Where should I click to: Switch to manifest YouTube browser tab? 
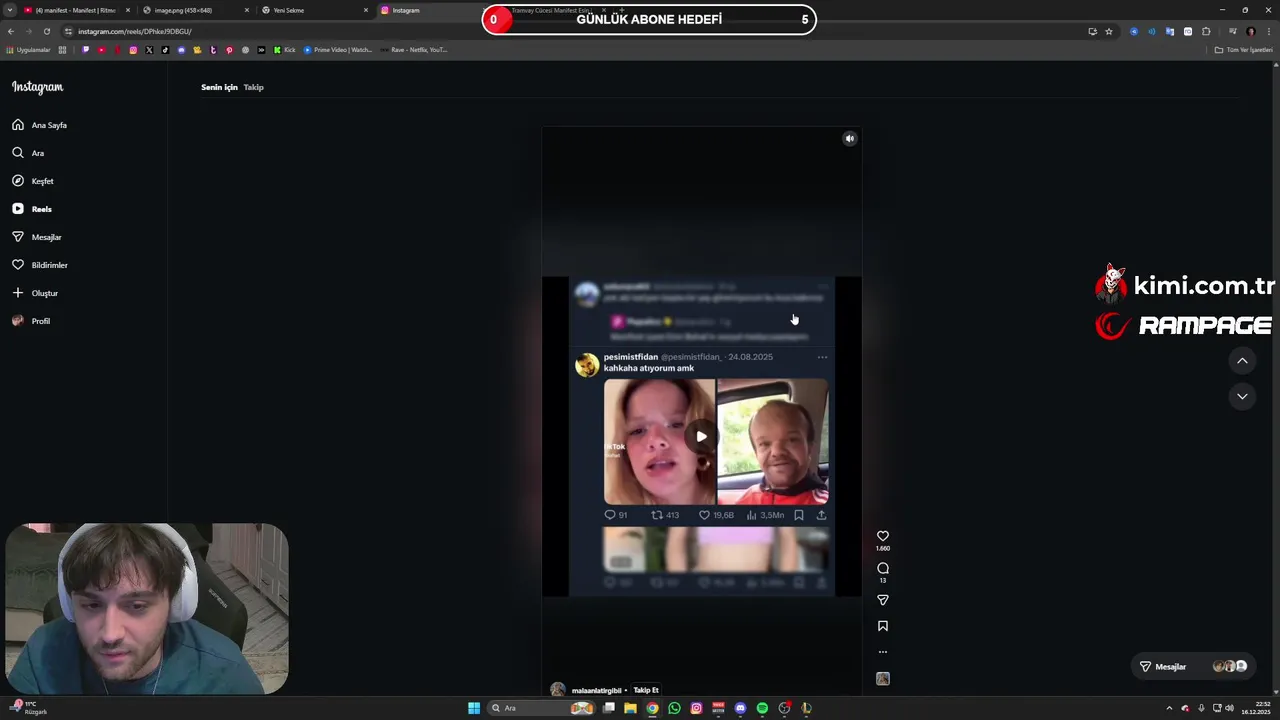click(x=75, y=10)
